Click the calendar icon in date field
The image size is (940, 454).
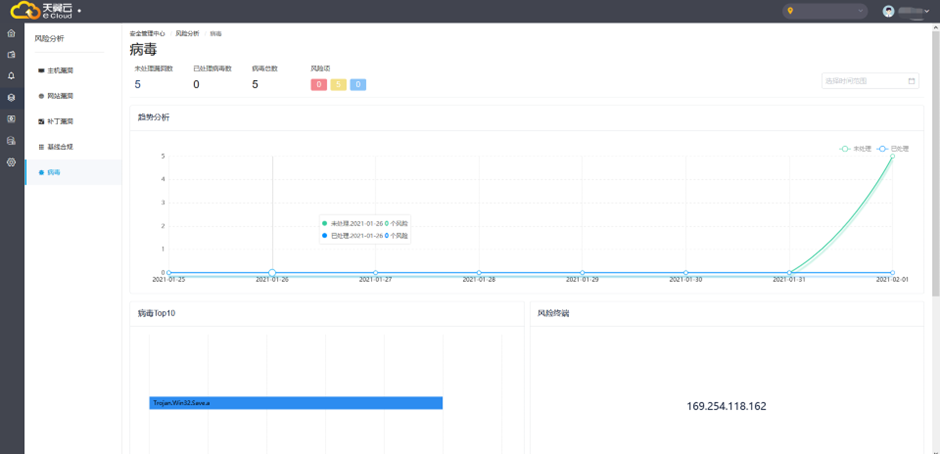point(911,81)
